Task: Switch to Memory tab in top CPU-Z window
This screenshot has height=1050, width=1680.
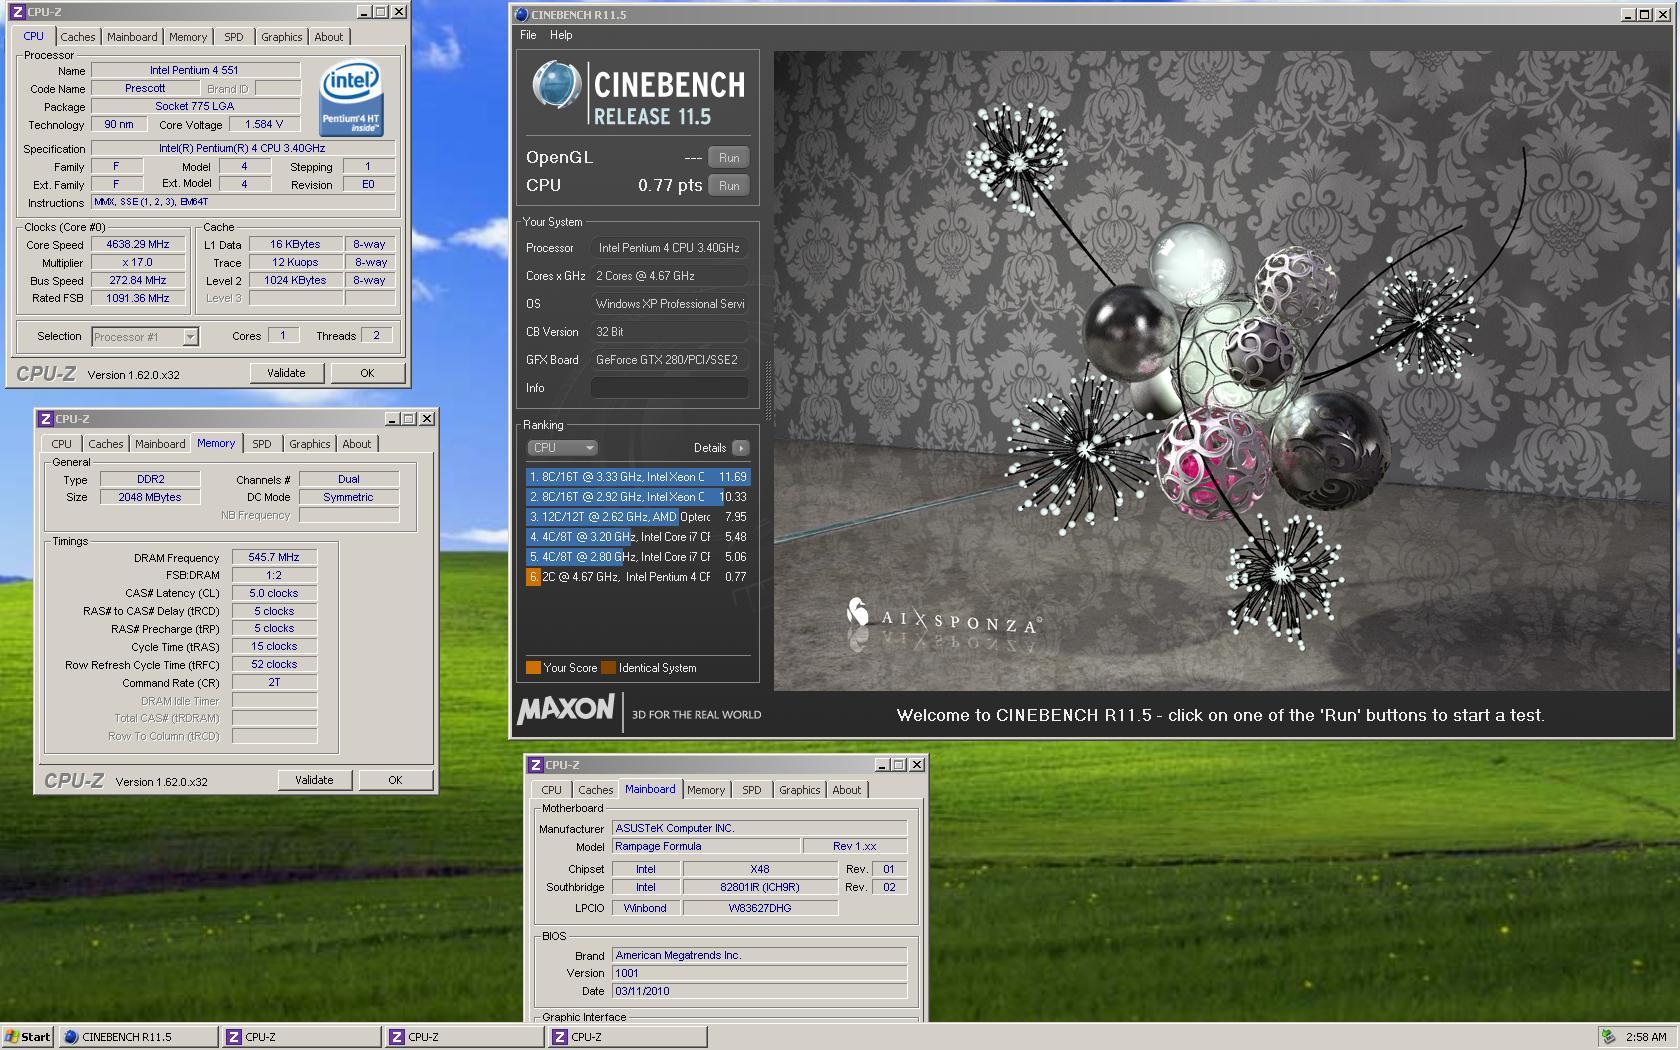Action: pyautogui.click(x=188, y=37)
